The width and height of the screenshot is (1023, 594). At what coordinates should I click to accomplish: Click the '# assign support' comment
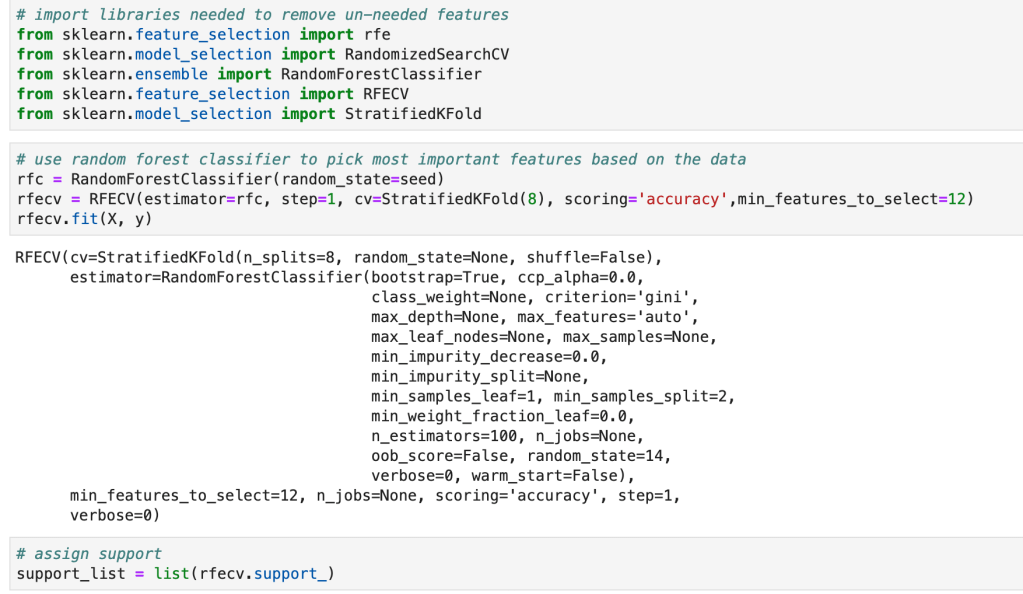pyautogui.click(x=88, y=554)
